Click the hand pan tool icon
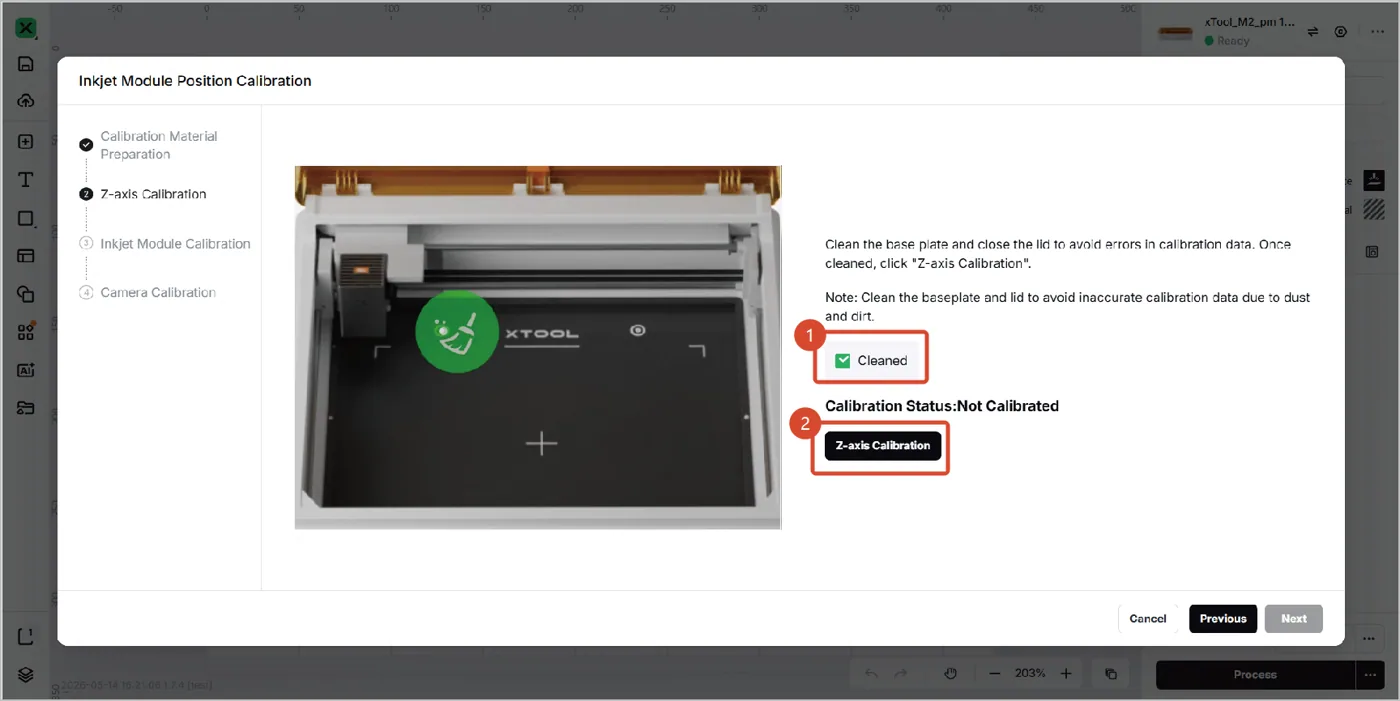Image resolution: width=1400 pixels, height=701 pixels. coord(950,674)
